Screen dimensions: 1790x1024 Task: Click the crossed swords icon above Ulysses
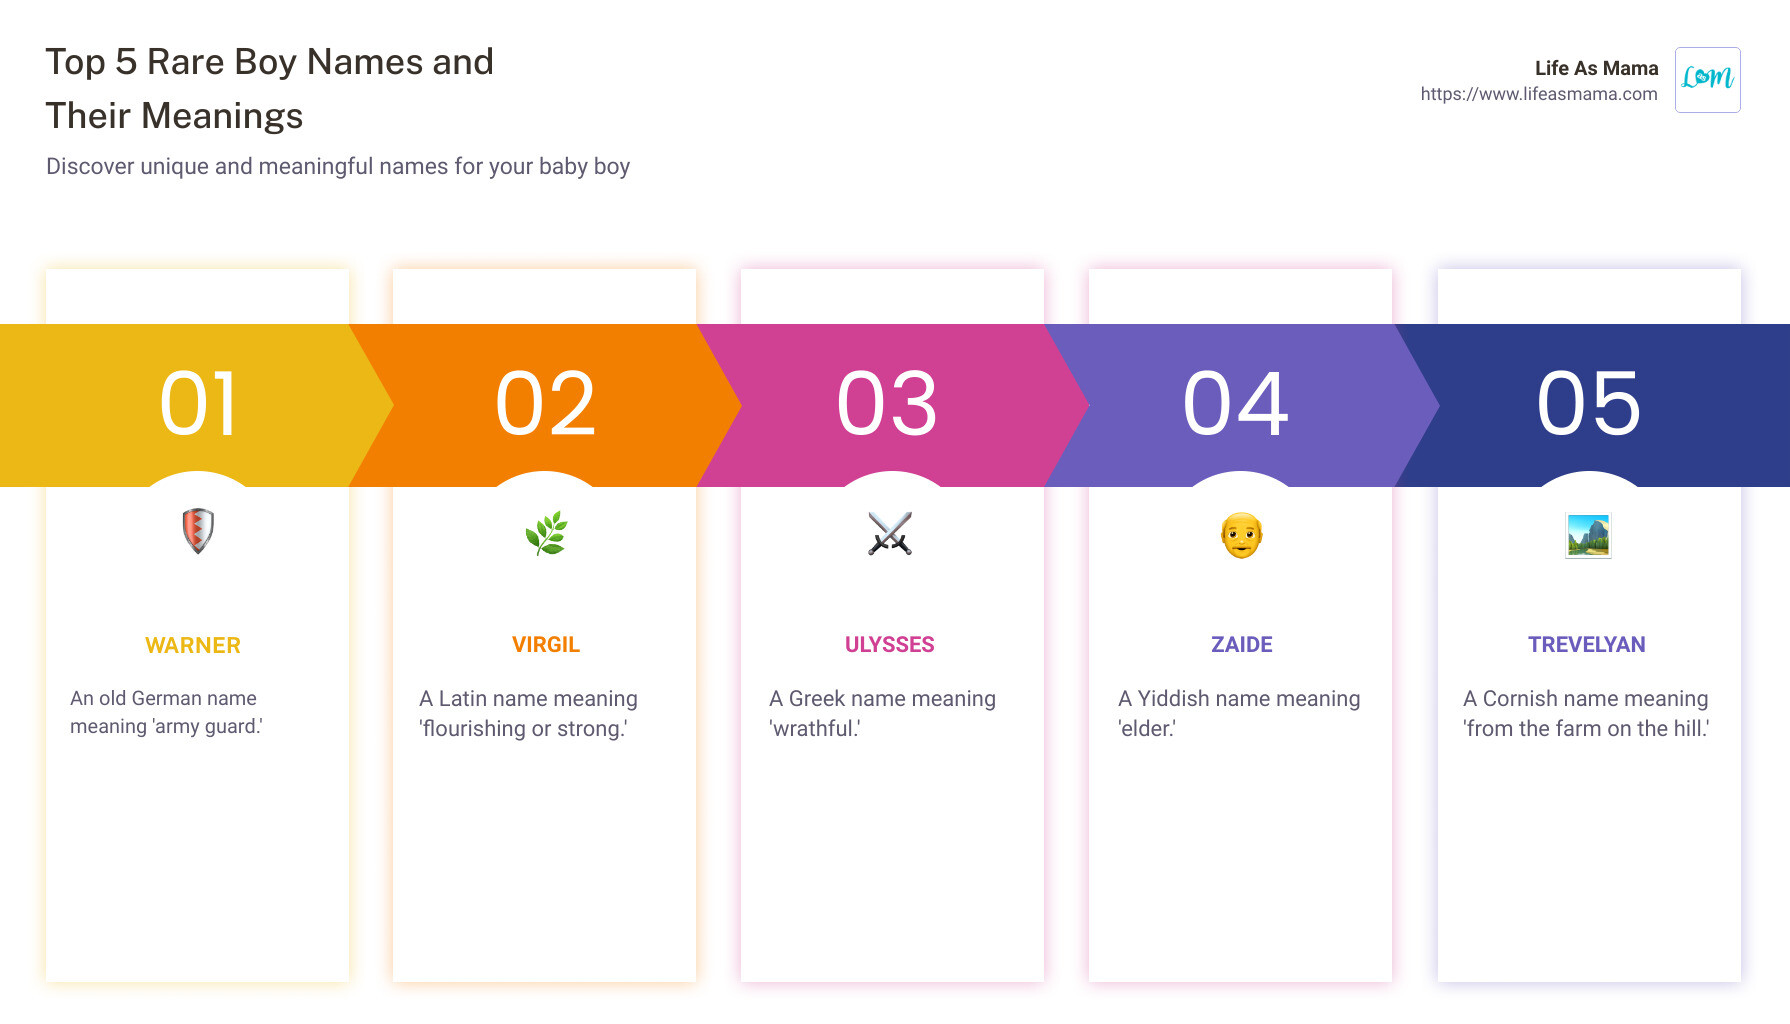[x=890, y=534]
